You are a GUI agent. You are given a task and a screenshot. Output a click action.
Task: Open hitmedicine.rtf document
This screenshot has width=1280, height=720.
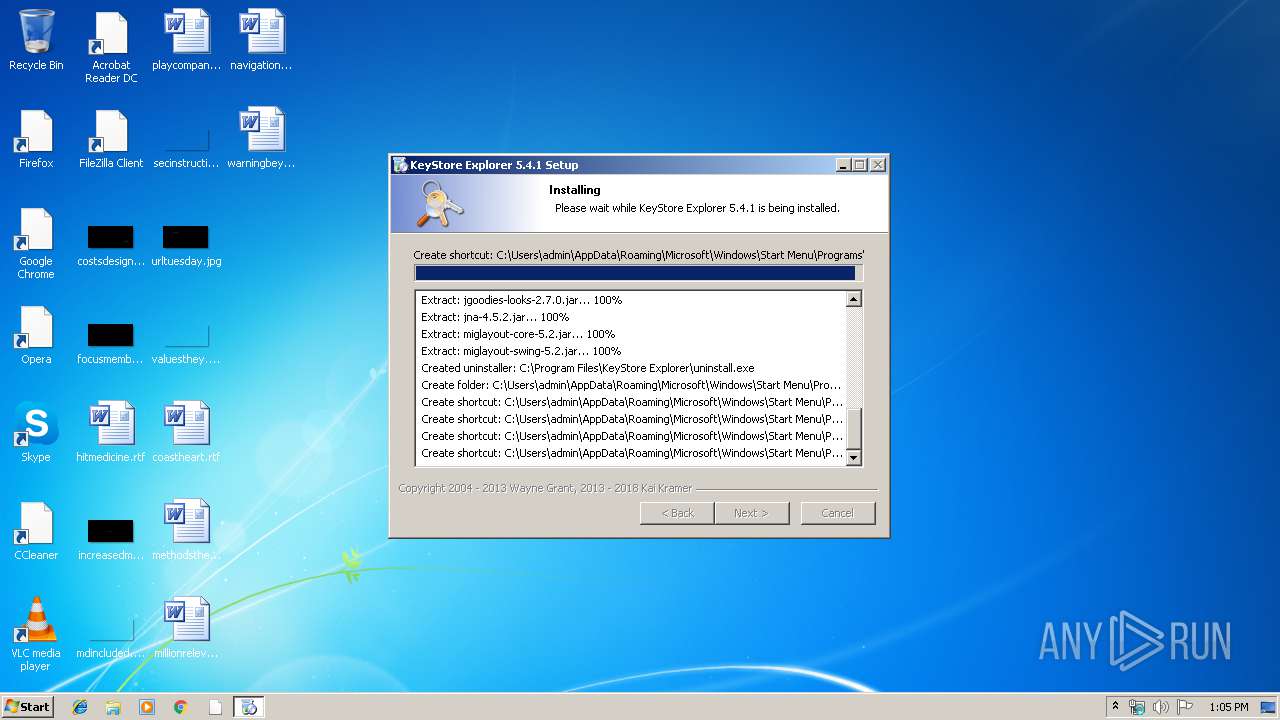[111, 432]
